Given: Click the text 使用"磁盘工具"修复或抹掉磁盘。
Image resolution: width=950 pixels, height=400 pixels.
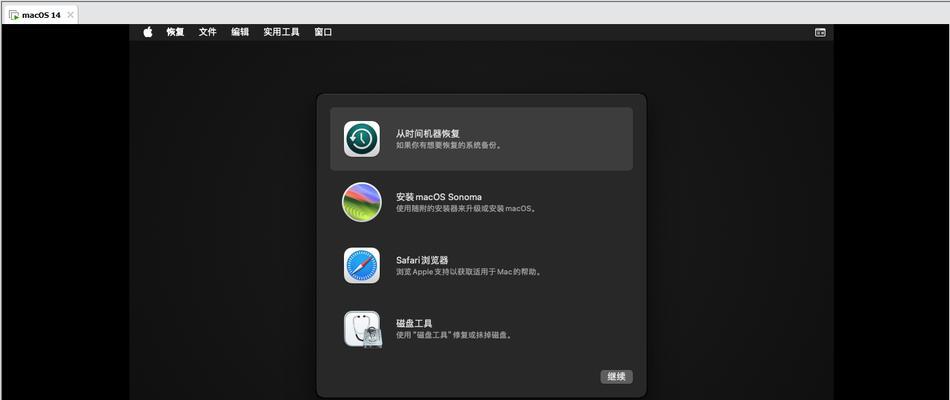Looking at the screenshot, I should tap(455, 335).
